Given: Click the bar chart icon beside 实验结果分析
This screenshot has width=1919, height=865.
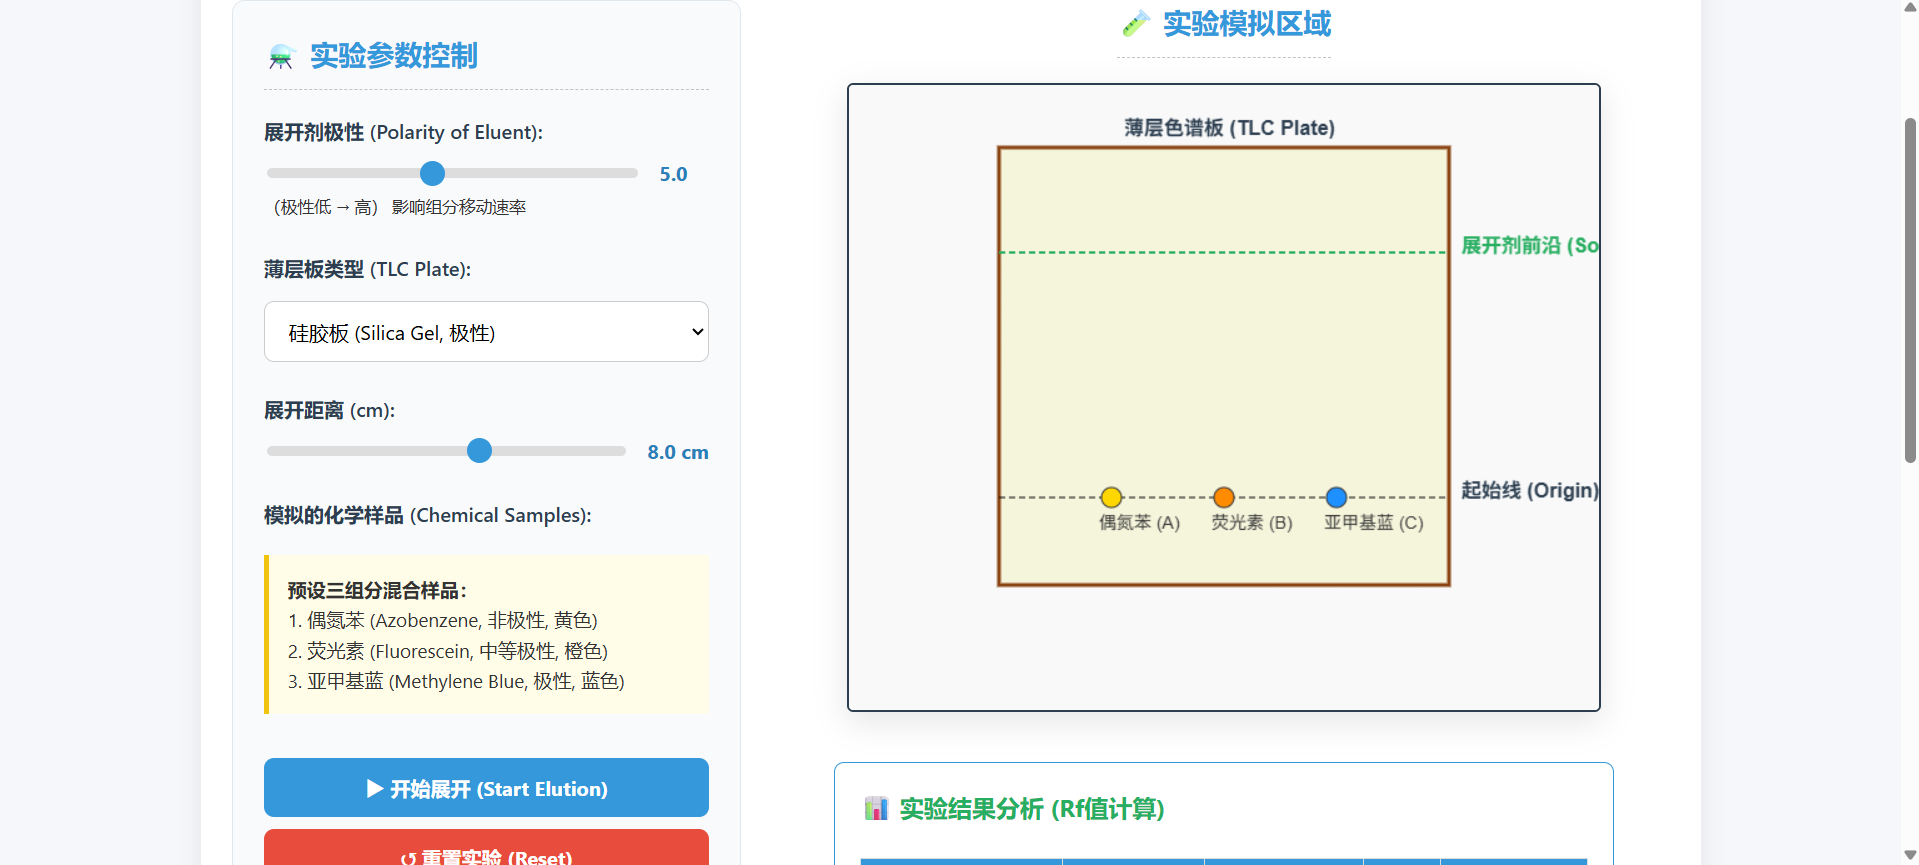Looking at the screenshot, I should point(876,808).
